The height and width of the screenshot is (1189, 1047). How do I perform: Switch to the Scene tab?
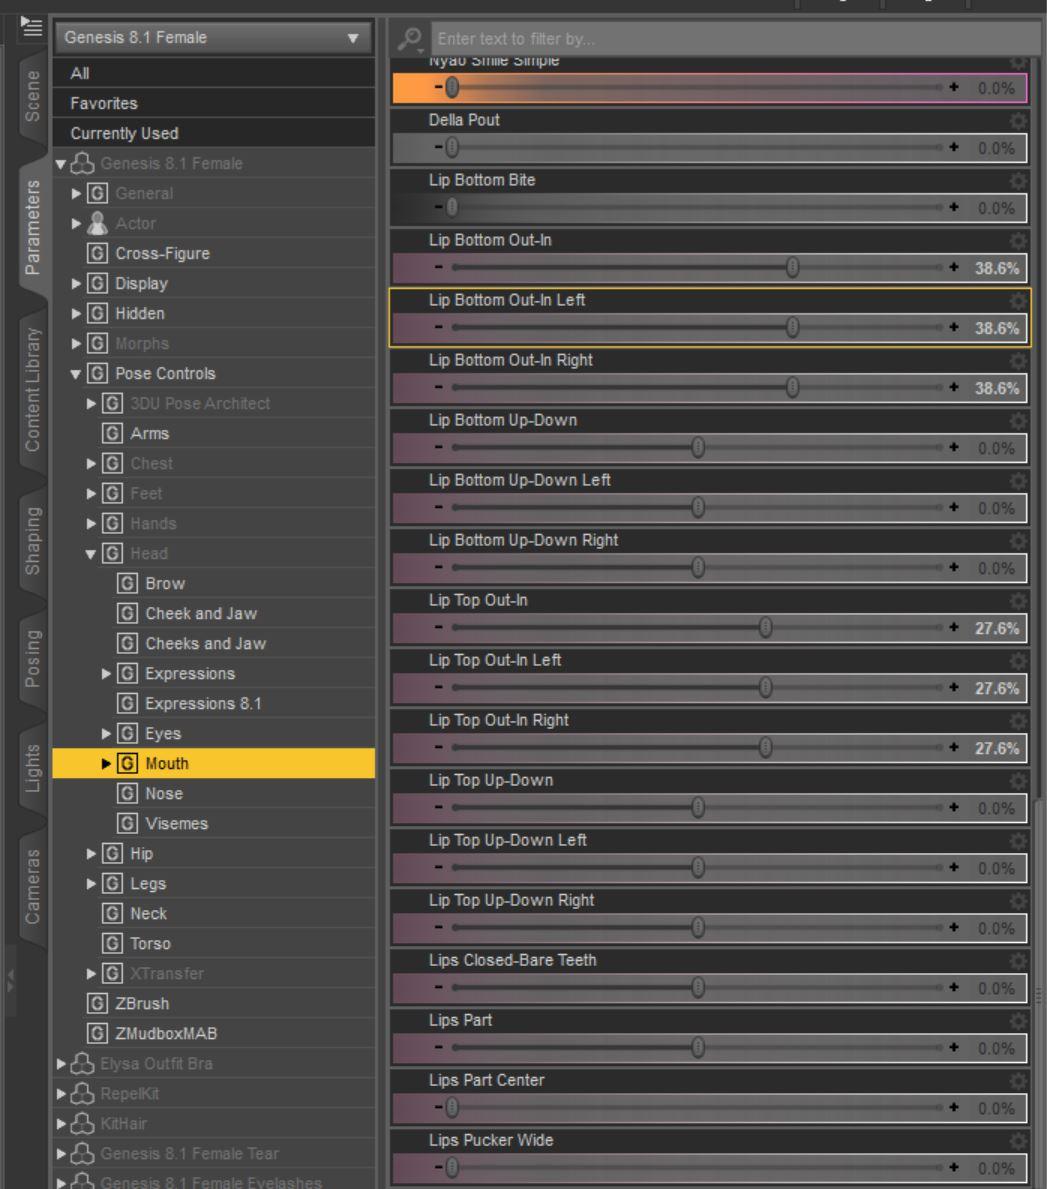click(33, 96)
